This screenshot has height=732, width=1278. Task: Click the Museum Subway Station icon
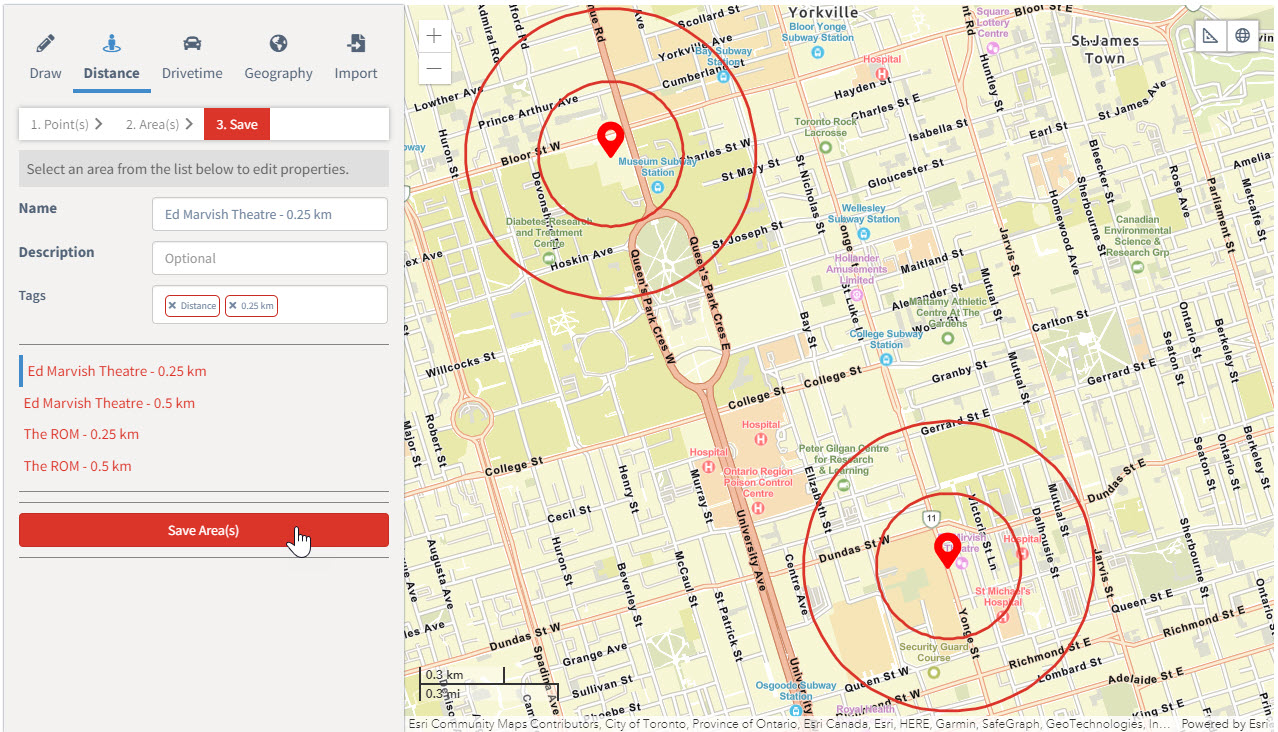tap(657, 186)
